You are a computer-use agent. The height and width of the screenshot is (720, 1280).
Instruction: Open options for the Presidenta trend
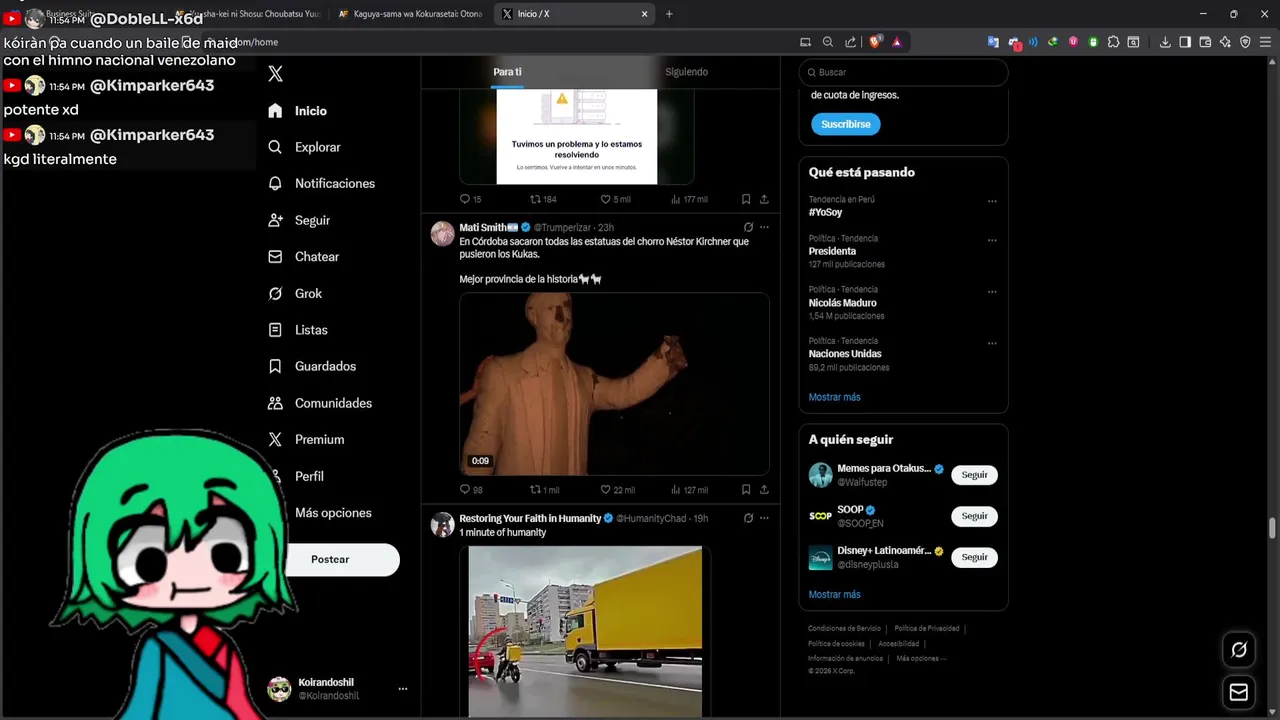[992, 240]
